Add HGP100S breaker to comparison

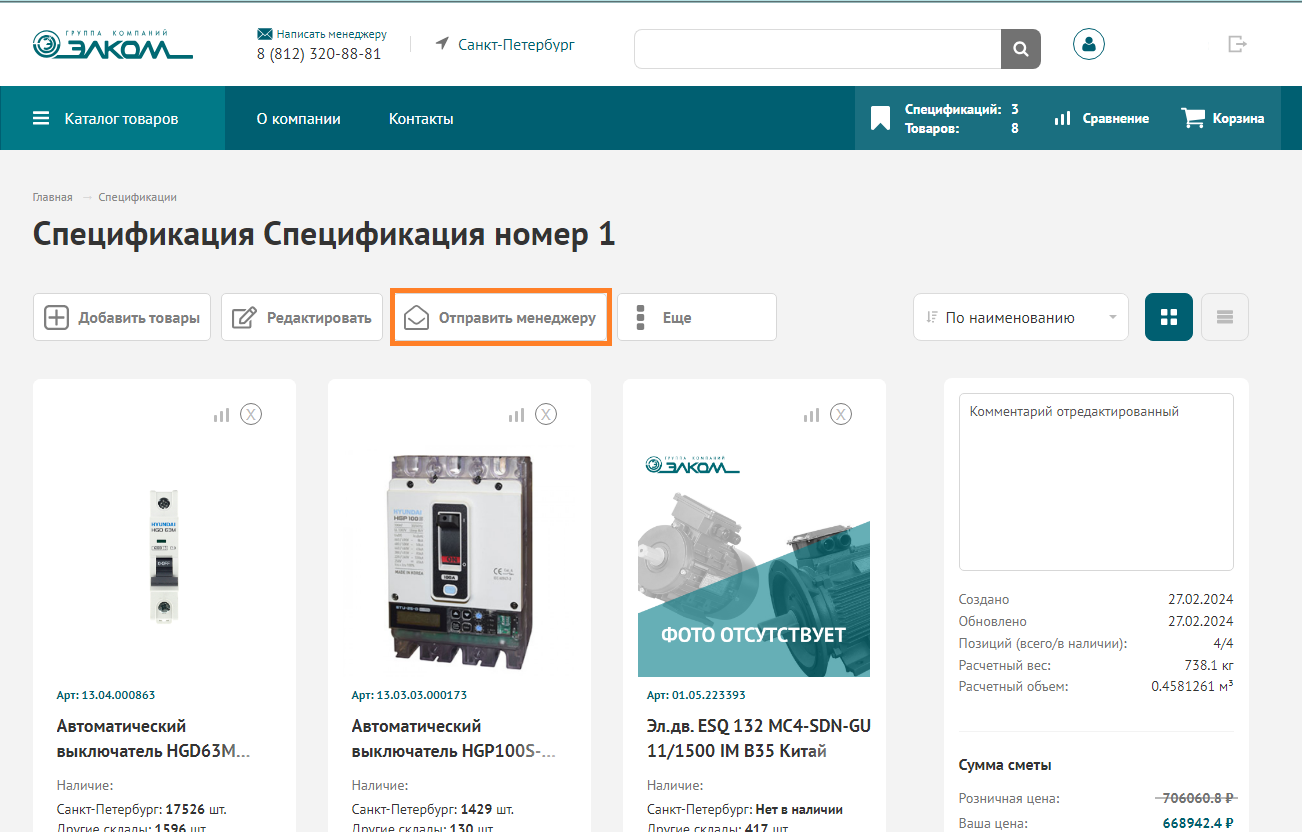(x=516, y=414)
